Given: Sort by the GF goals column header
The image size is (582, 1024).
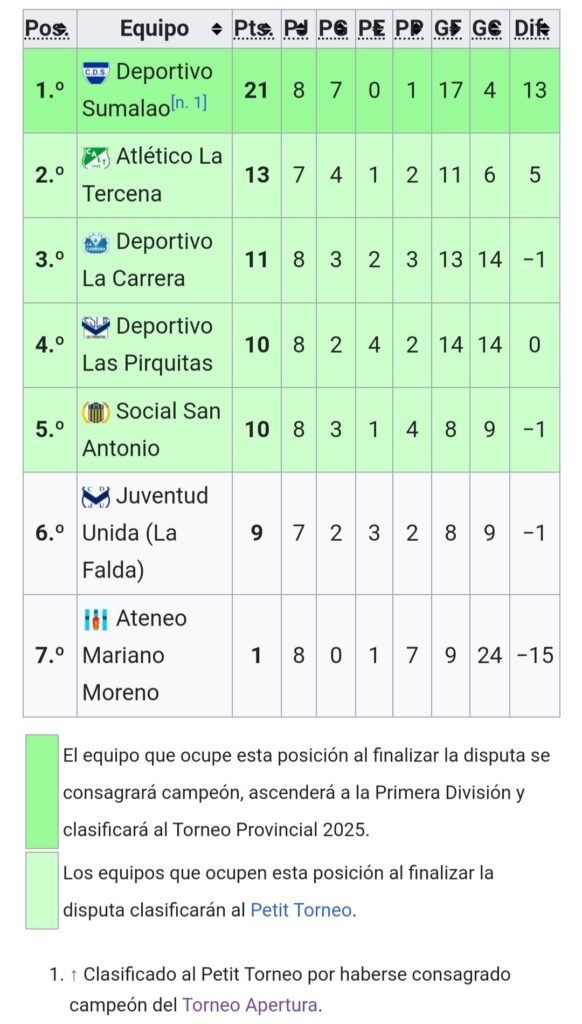Looking at the screenshot, I should [x=450, y=29].
